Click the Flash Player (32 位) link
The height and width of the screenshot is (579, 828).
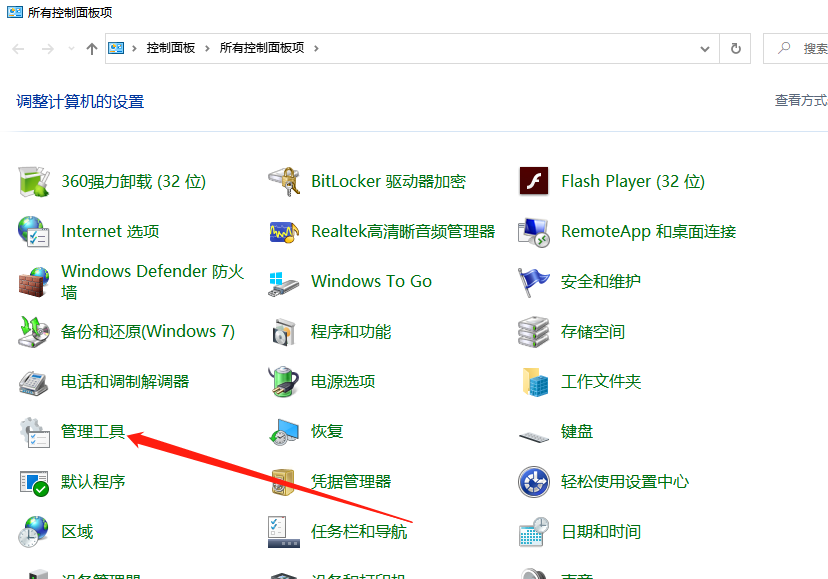pyautogui.click(x=633, y=182)
